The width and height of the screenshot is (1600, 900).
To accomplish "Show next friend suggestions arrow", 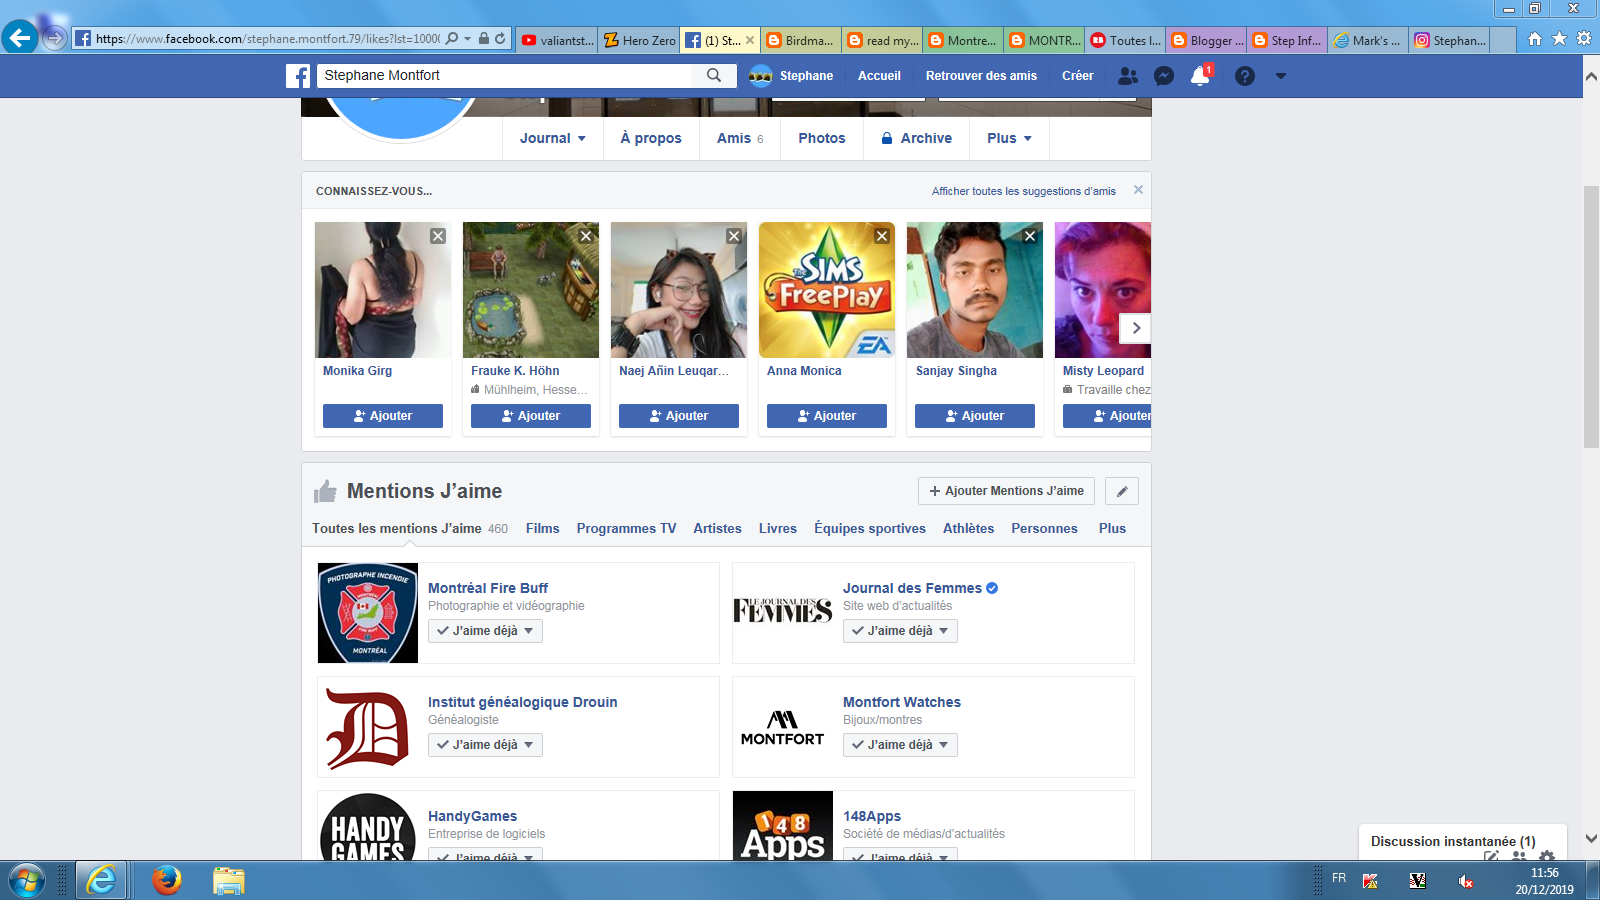I will coord(1135,328).
